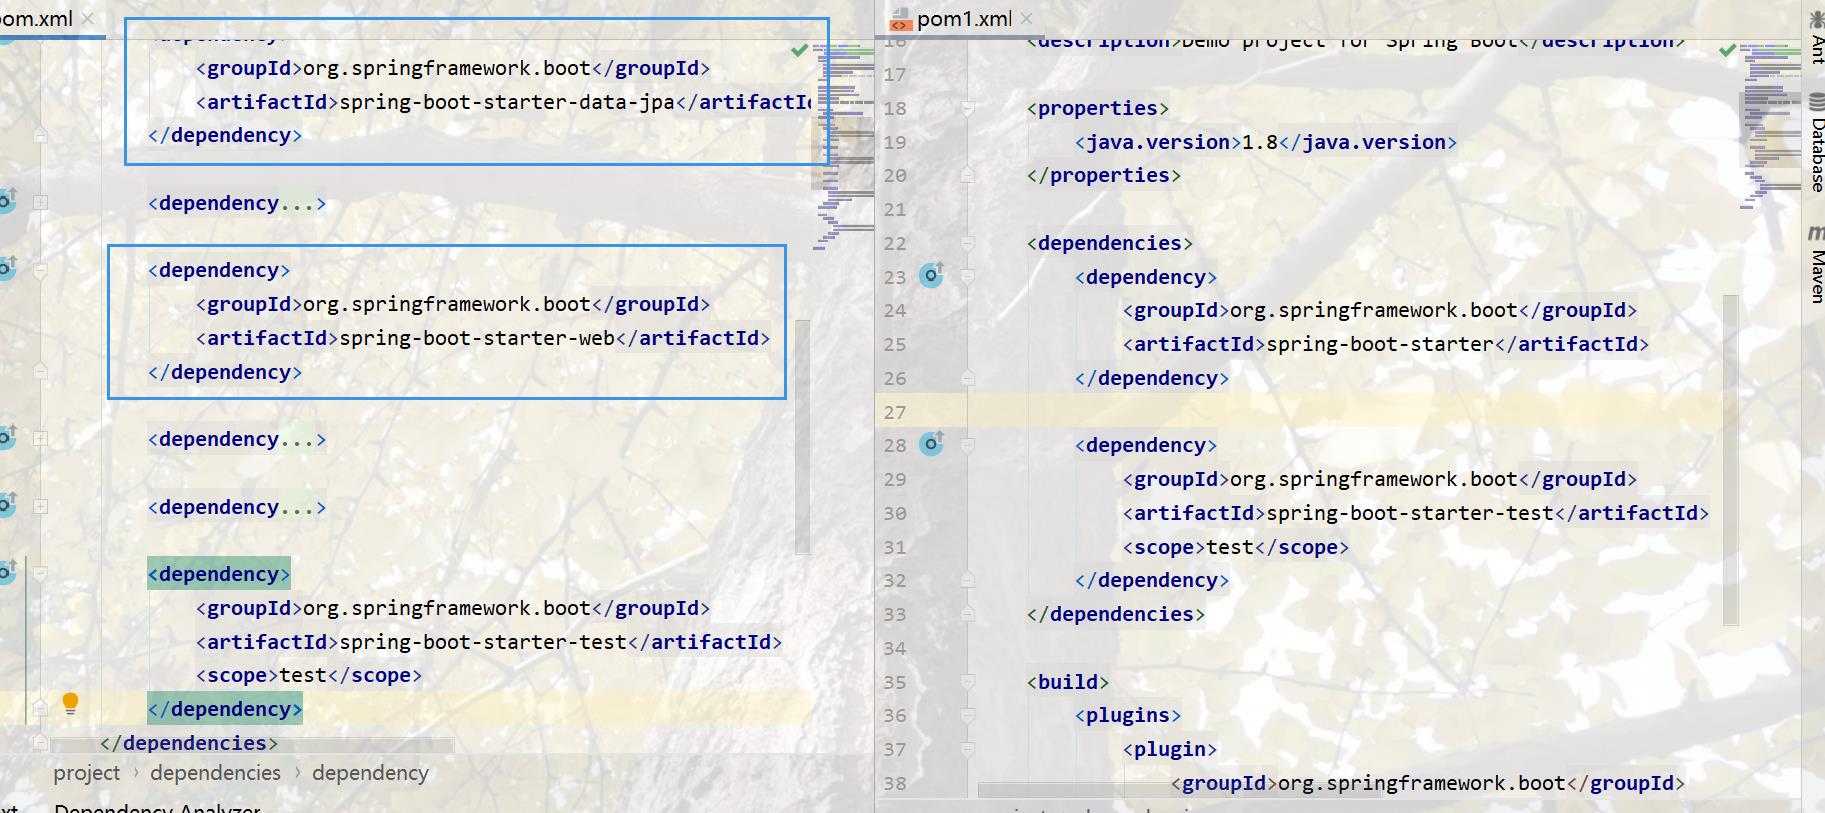Close the left pom.xml editor tab
The image size is (1825, 813).
click(x=88, y=18)
